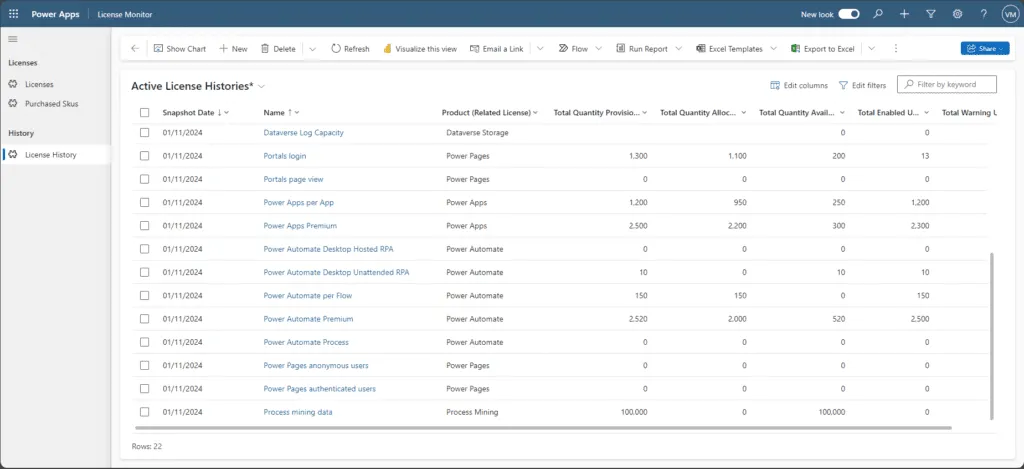Open the Power Automate Process record link
The image size is (1024, 469).
[x=306, y=342]
